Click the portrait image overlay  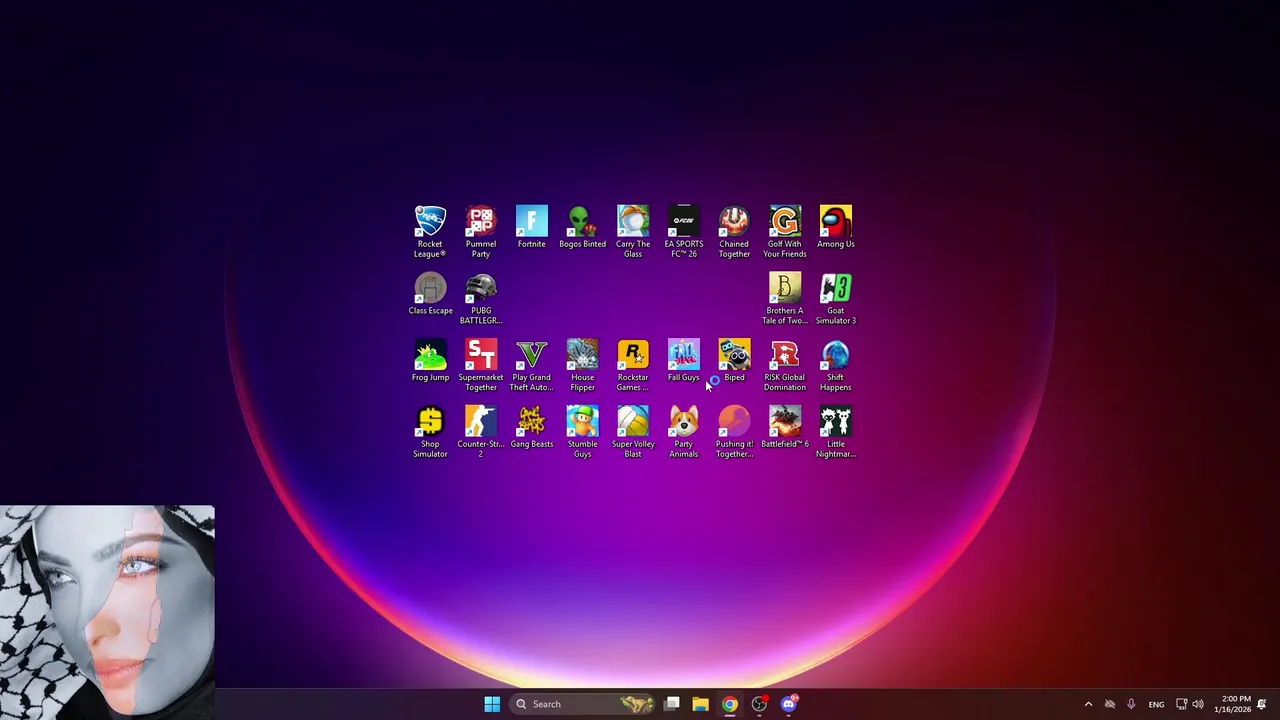[107, 611]
